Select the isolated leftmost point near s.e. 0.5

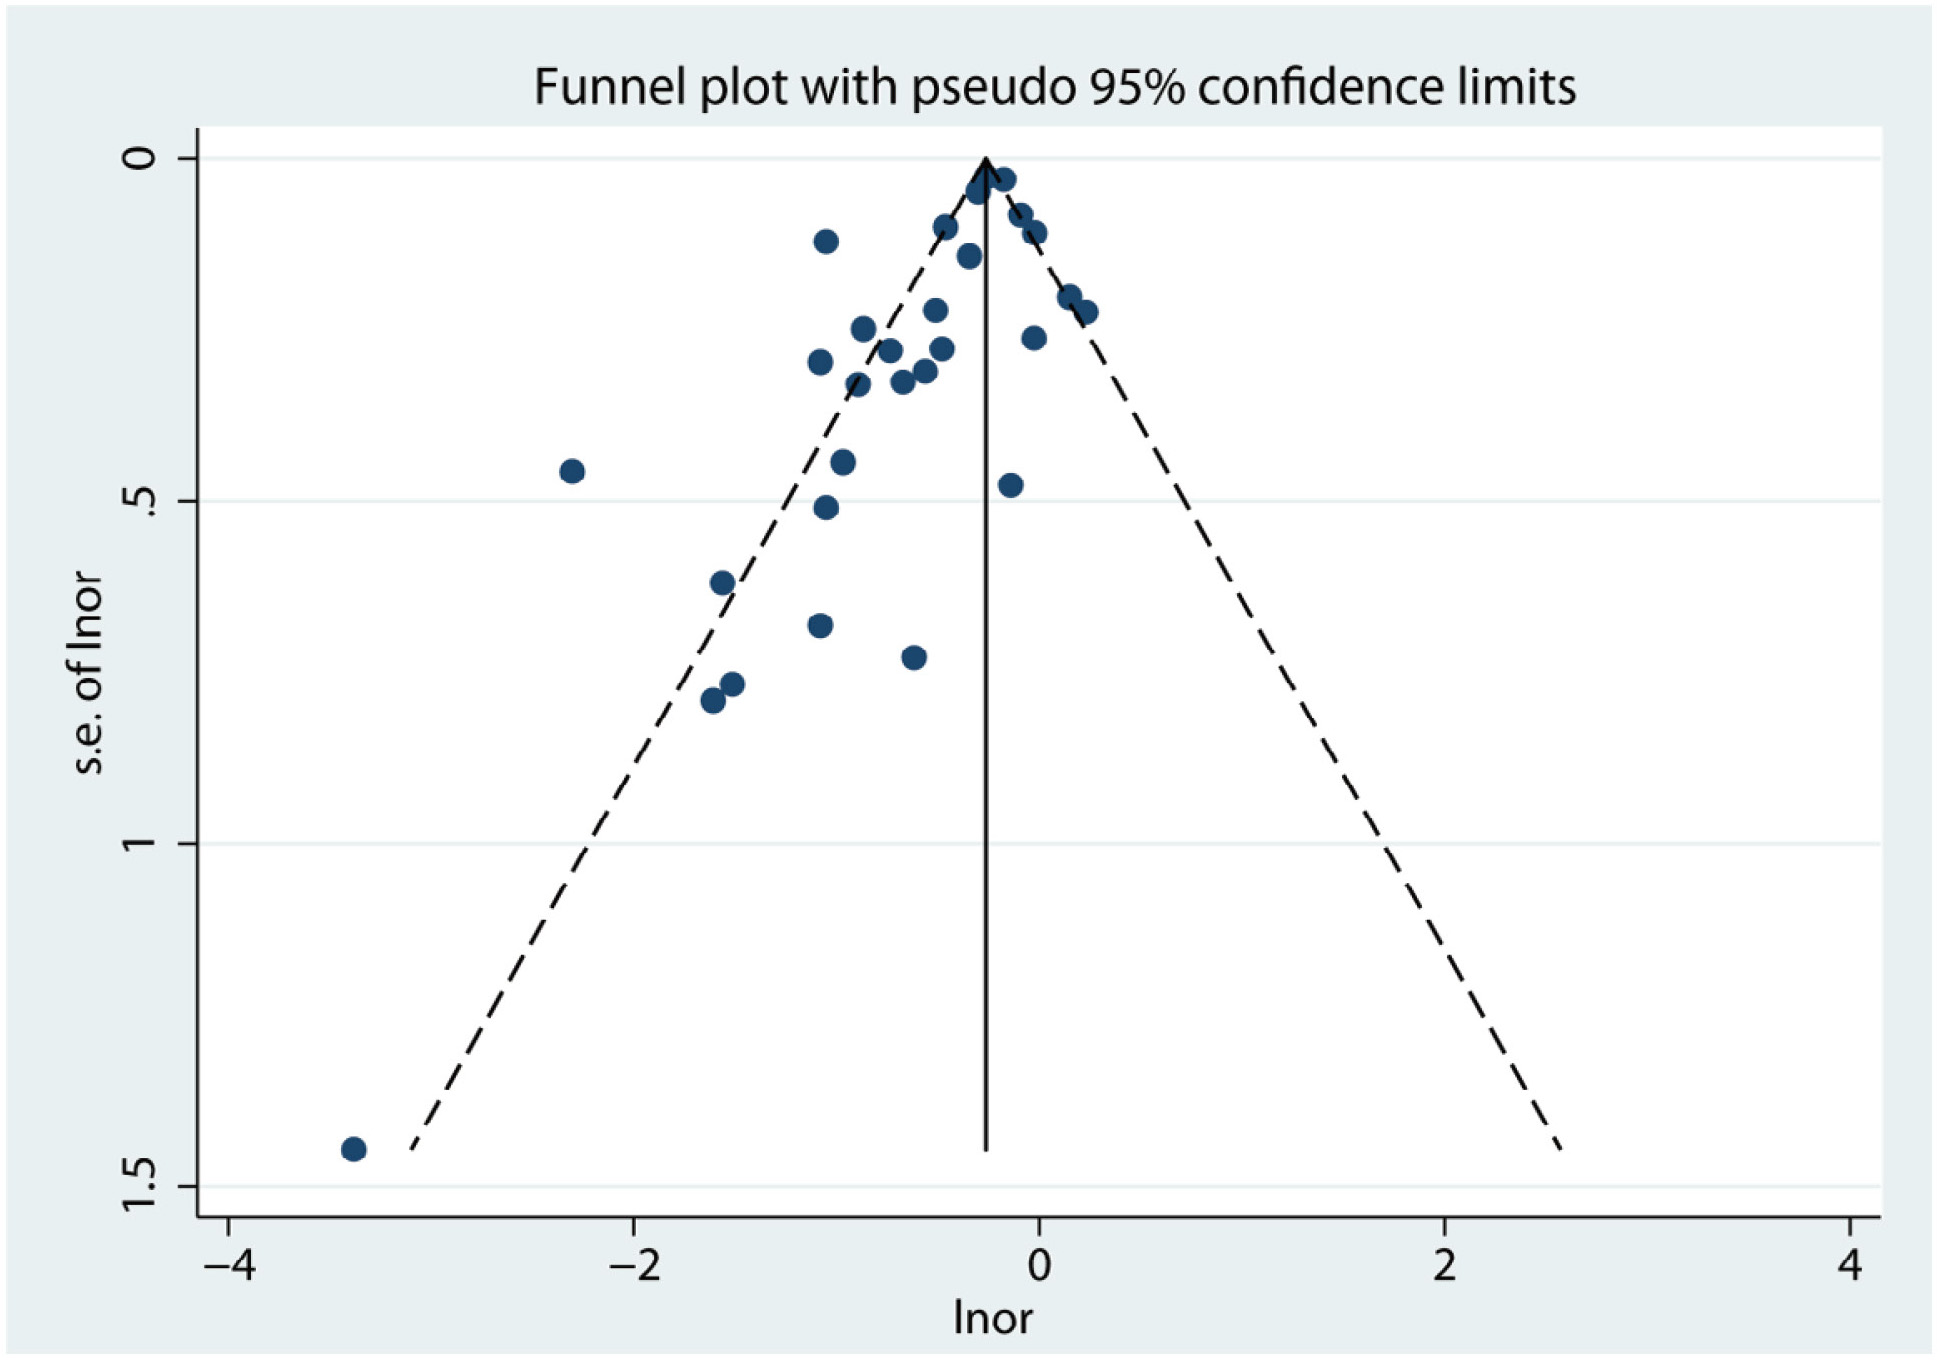572,471
